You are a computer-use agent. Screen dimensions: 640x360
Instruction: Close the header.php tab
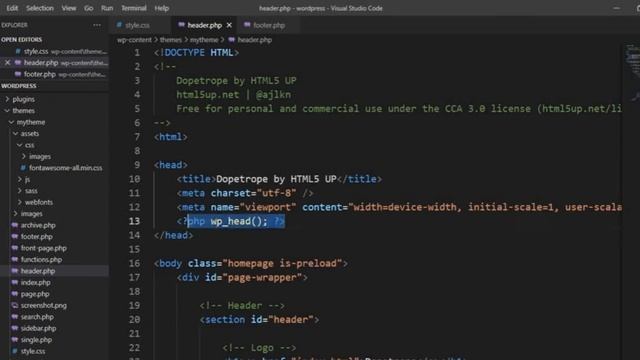229,25
